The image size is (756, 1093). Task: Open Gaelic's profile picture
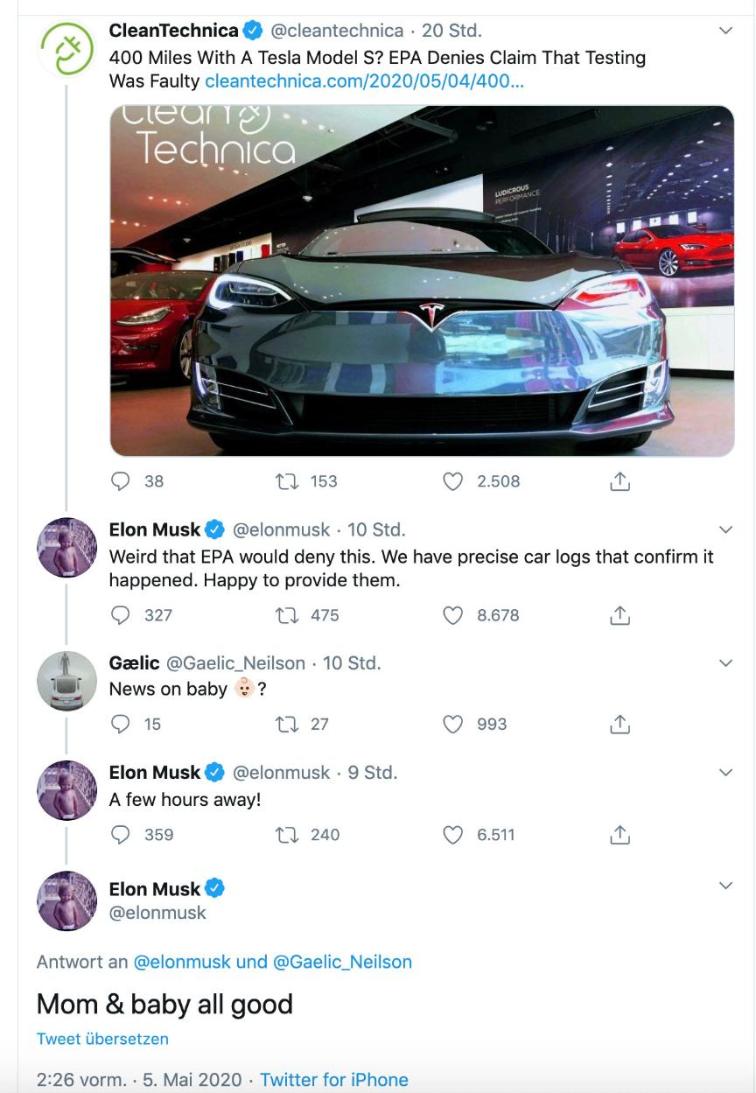click(x=66, y=682)
